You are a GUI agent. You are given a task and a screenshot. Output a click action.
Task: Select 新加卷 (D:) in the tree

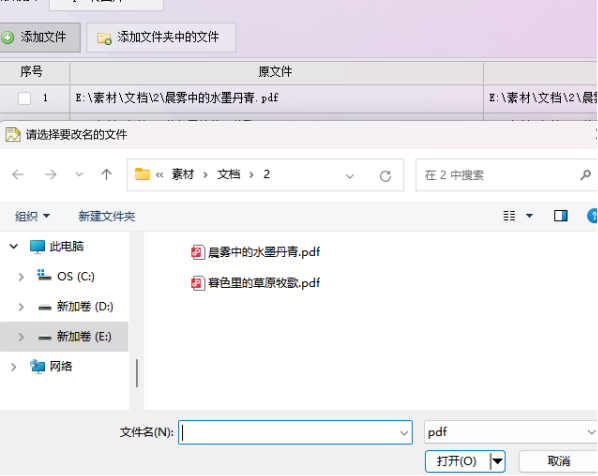[x=85, y=307]
